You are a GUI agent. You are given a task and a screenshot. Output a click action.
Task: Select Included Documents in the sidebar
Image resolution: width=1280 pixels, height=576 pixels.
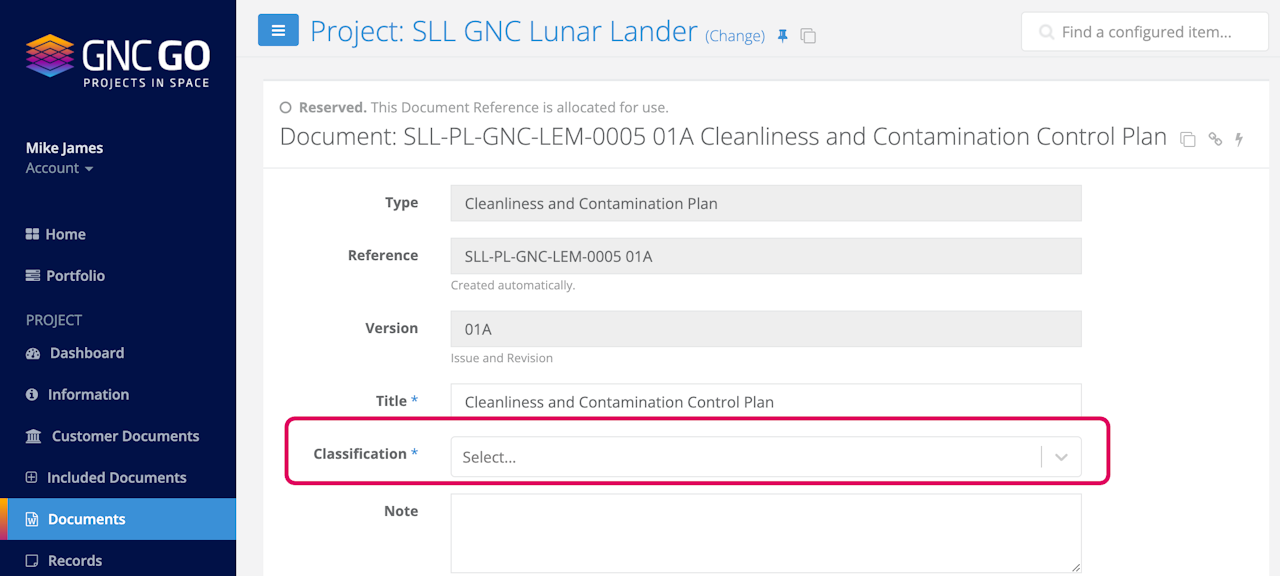coord(116,478)
